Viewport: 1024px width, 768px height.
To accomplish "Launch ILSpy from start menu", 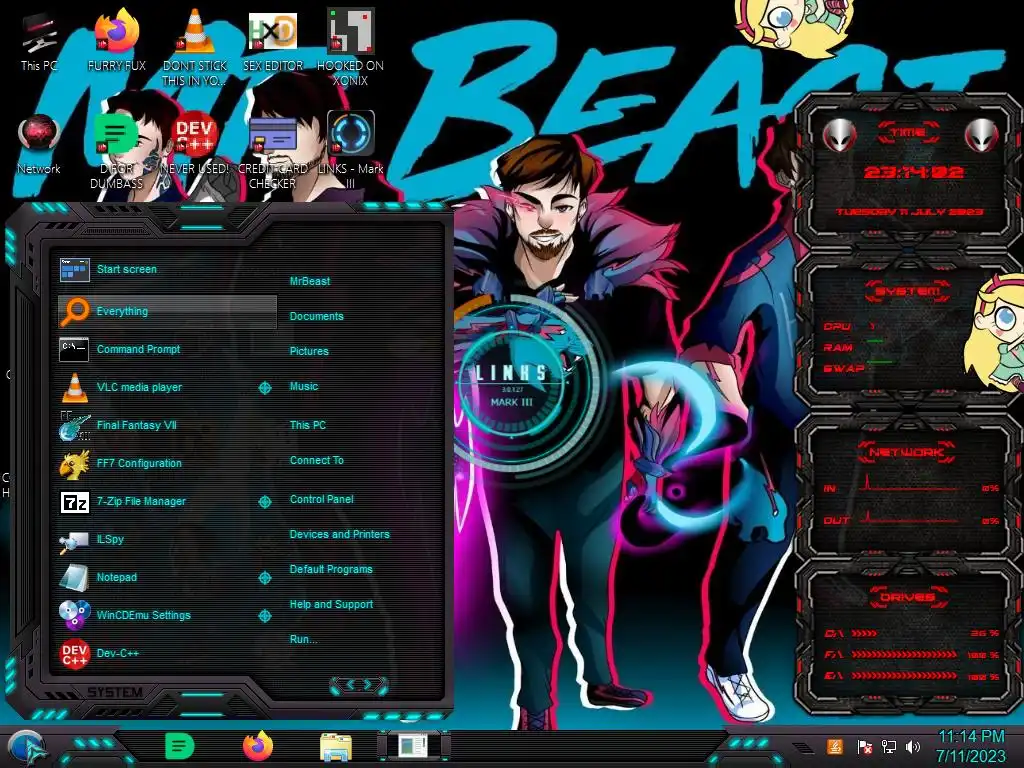I will (x=167, y=539).
